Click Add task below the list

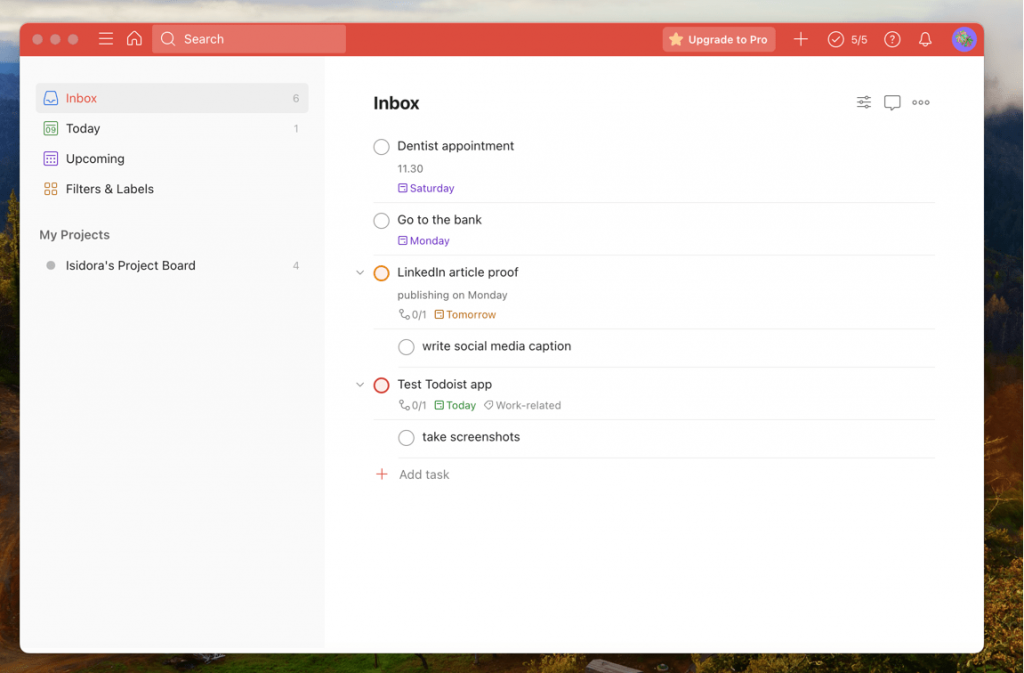424,474
